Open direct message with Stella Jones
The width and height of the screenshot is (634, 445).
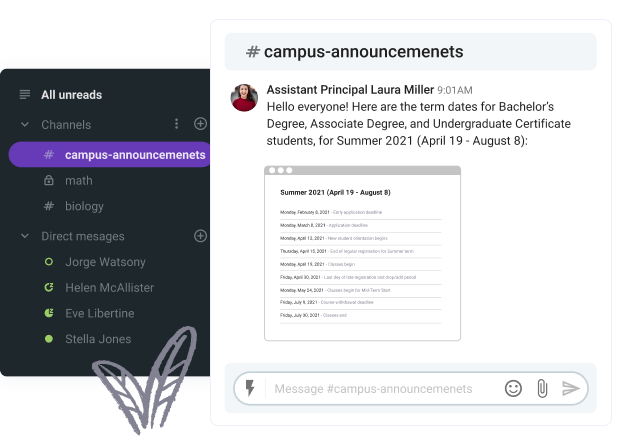[x=98, y=339]
